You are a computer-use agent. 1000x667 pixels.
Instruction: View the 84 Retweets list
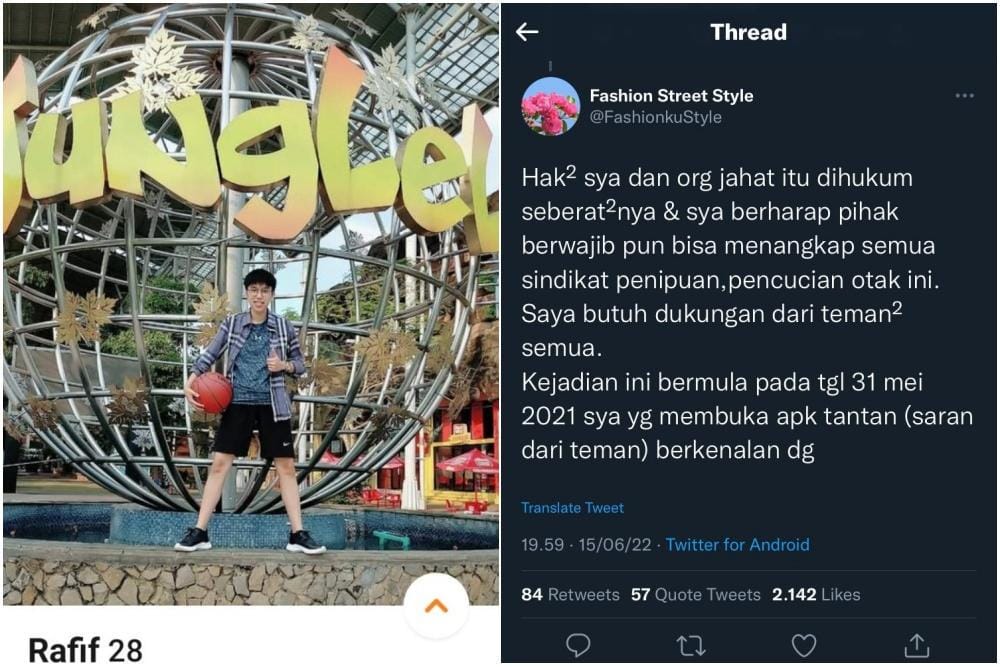pos(570,594)
